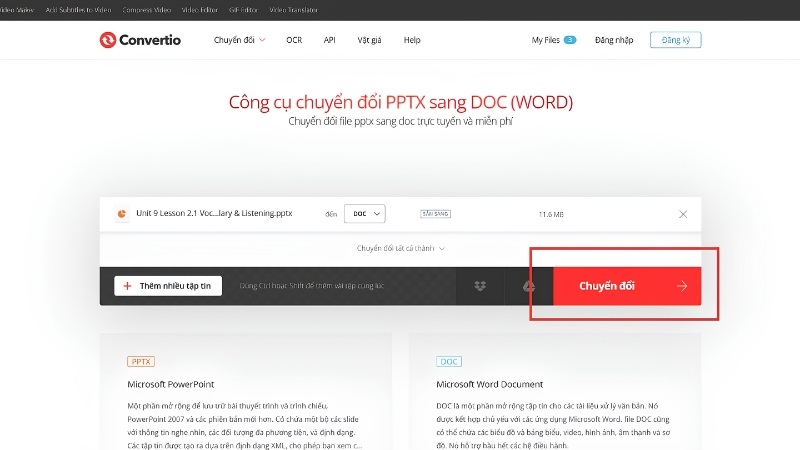Viewport: 800px width, 450px height.
Task: Click the PowerPoint file type icon
Action: (121, 214)
